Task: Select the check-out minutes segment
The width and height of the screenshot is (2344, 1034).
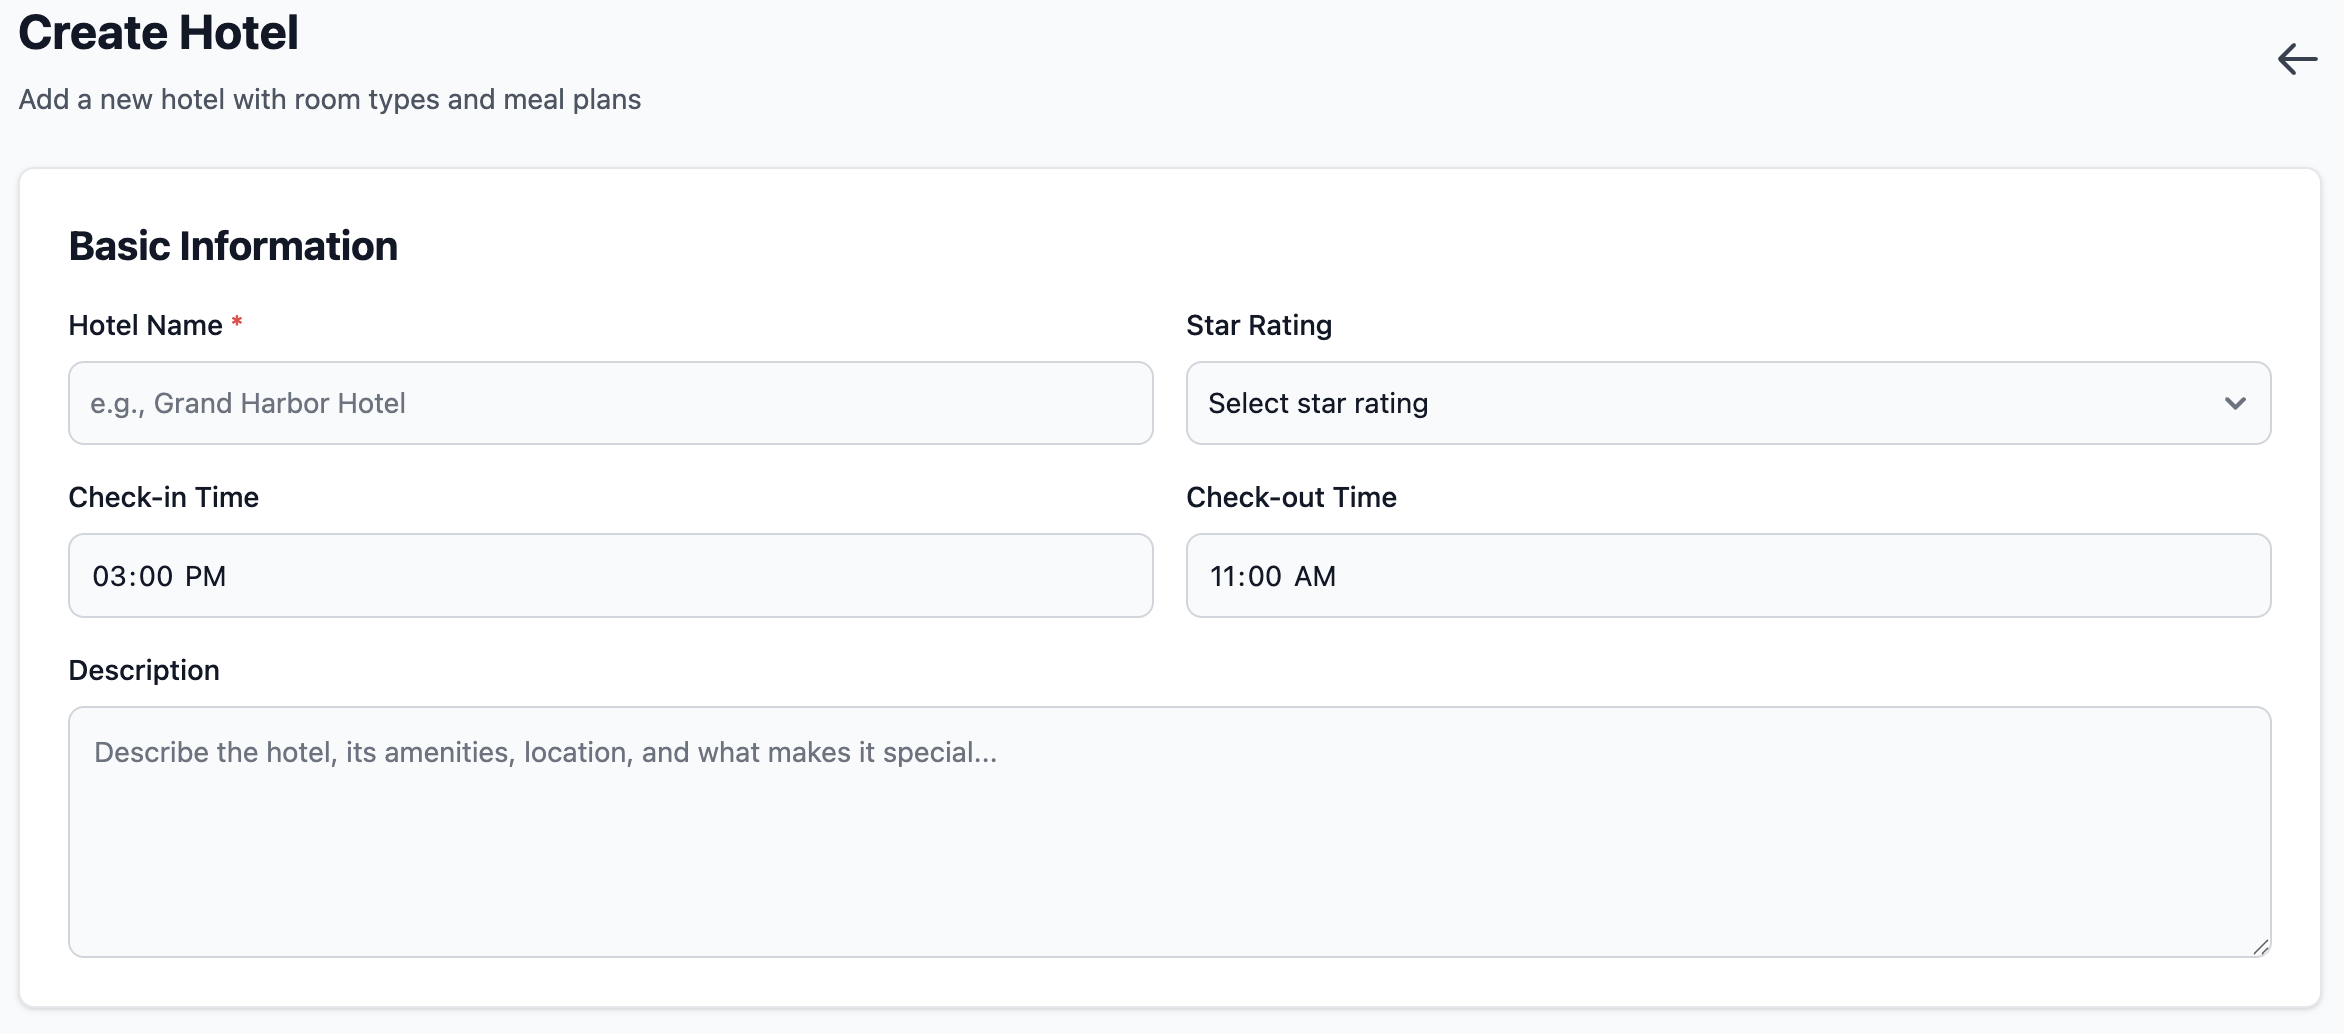Action: pos(1265,576)
